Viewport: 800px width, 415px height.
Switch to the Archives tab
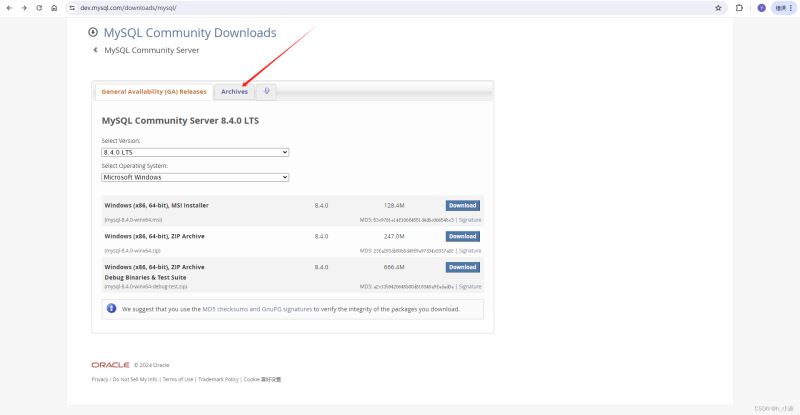coord(234,91)
